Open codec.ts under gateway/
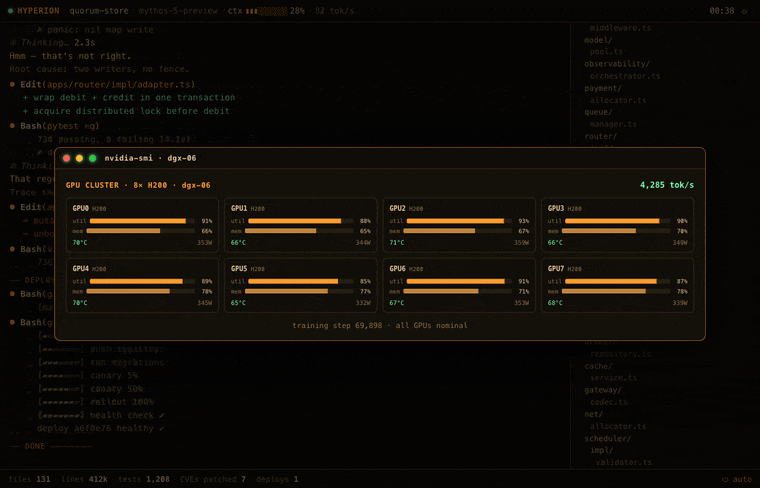 [609, 402]
